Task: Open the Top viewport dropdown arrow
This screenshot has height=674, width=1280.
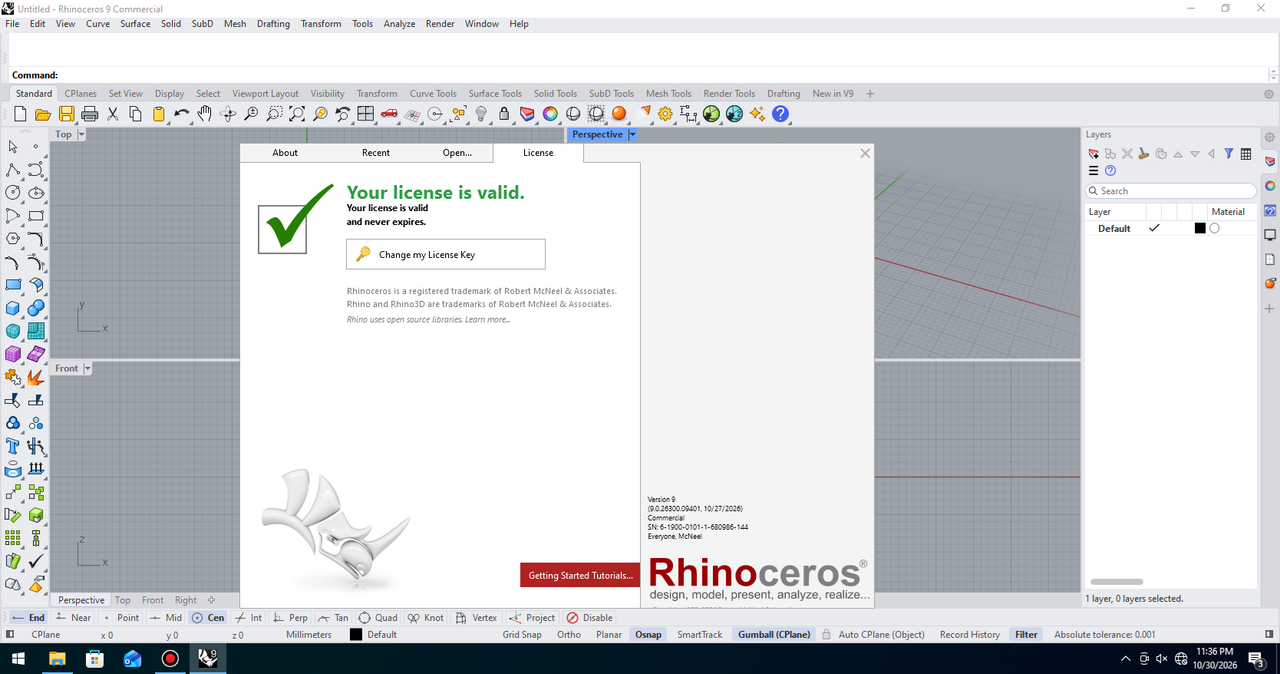Action: coord(81,134)
